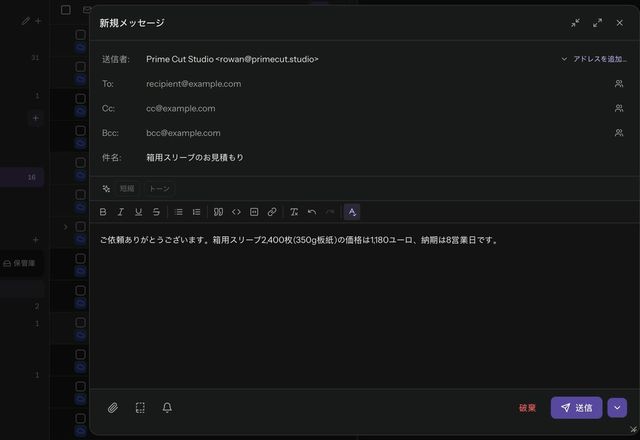This screenshot has height=440, width=640.
Task: Click the 短縮 AI option
Action: coord(127,189)
